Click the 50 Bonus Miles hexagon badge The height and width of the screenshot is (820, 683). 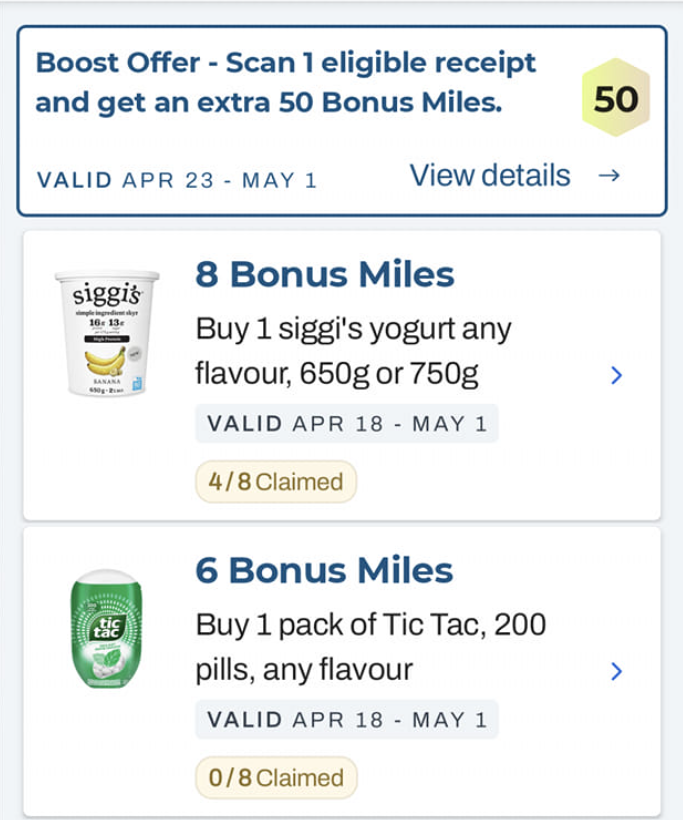[616, 100]
